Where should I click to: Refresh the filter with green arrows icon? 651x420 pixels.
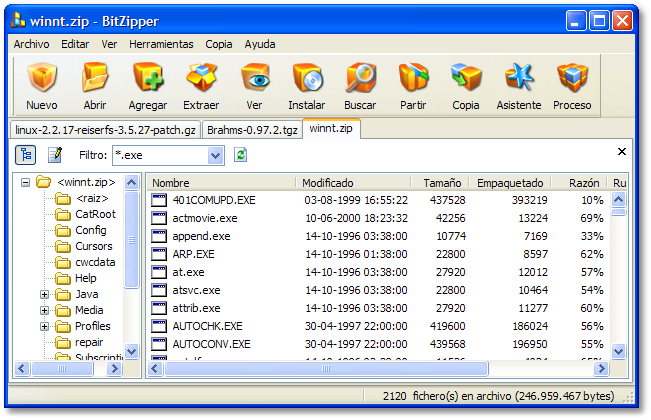click(240, 155)
